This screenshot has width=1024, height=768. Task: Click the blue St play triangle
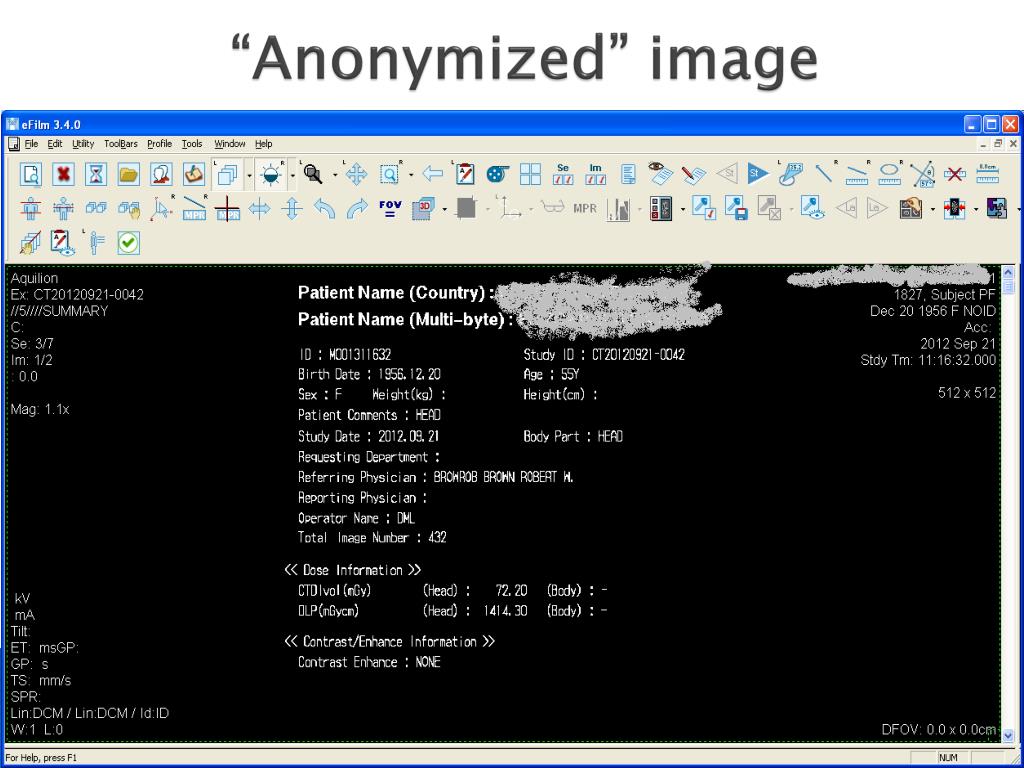coord(758,174)
